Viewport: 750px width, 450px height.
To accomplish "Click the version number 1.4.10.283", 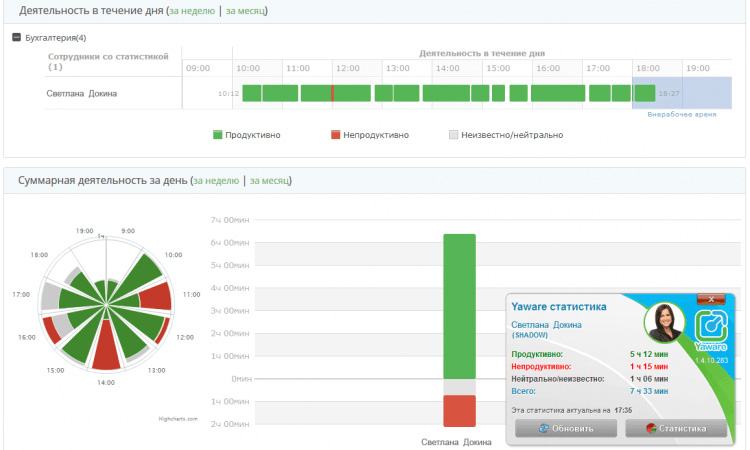I will pyautogui.click(x=711, y=360).
